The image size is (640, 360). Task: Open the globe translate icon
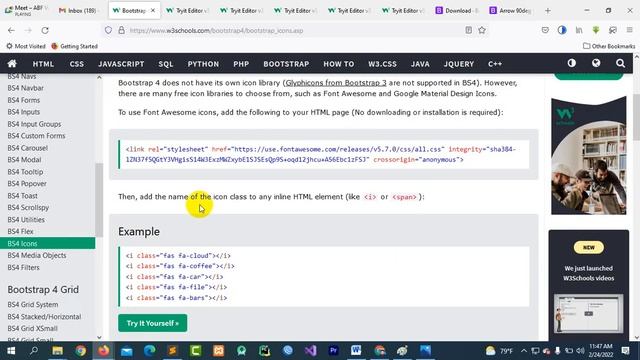click(596, 63)
